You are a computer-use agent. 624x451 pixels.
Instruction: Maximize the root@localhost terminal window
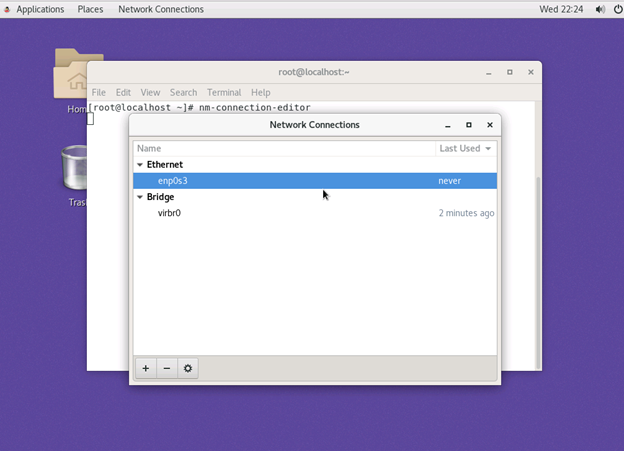pyautogui.click(x=510, y=72)
